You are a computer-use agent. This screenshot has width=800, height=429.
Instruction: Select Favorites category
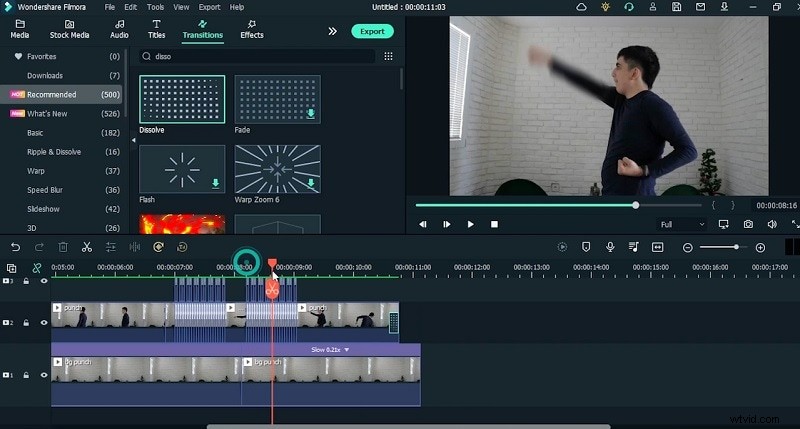point(61,56)
